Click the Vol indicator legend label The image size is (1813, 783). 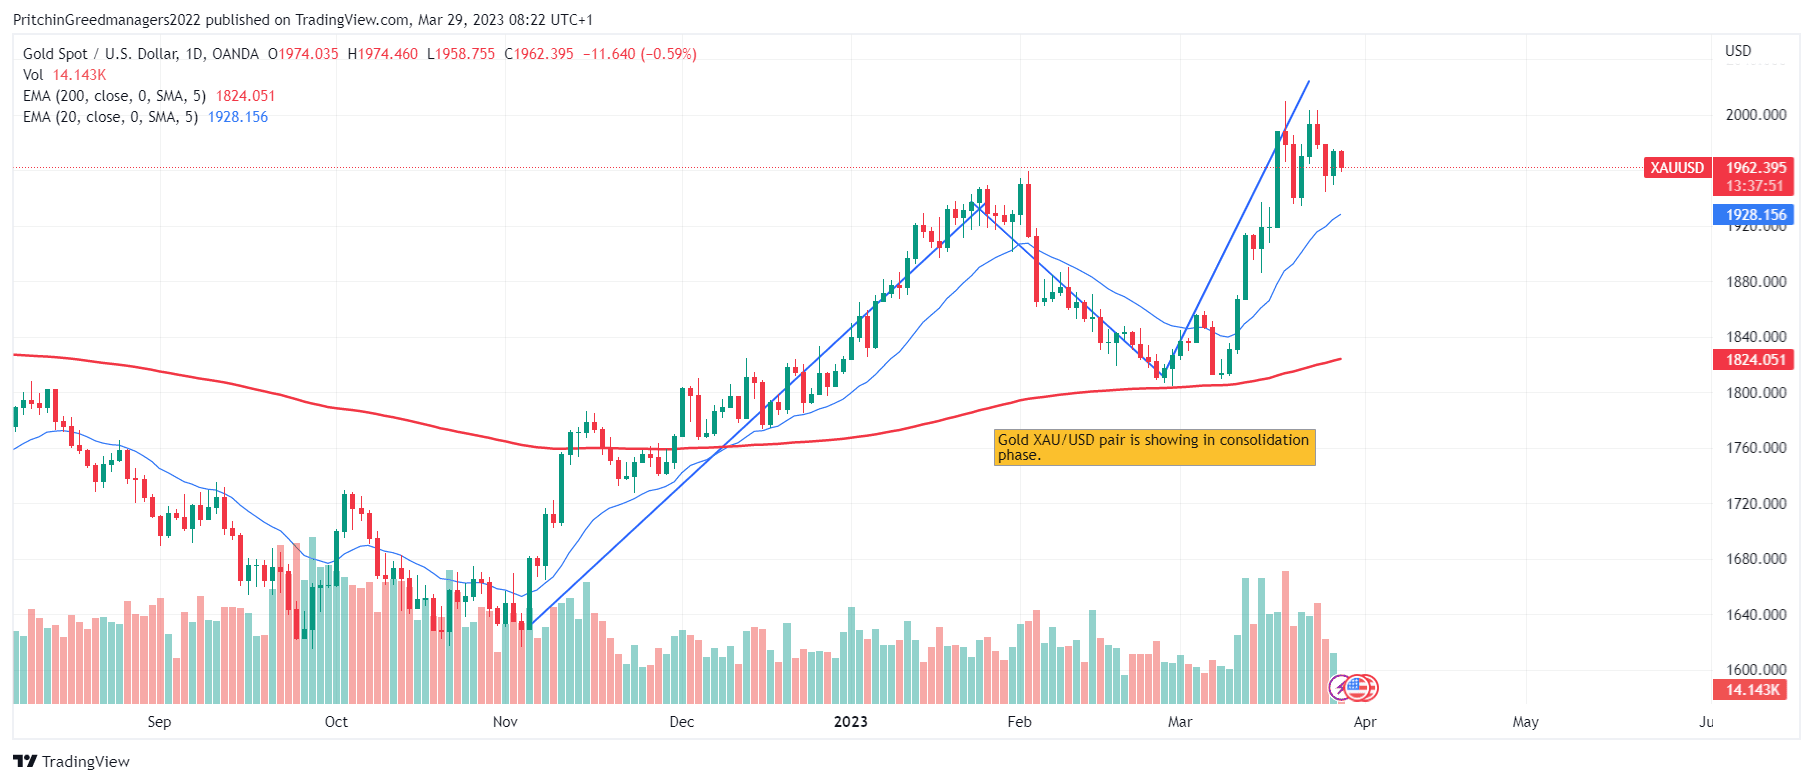(x=33, y=75)
